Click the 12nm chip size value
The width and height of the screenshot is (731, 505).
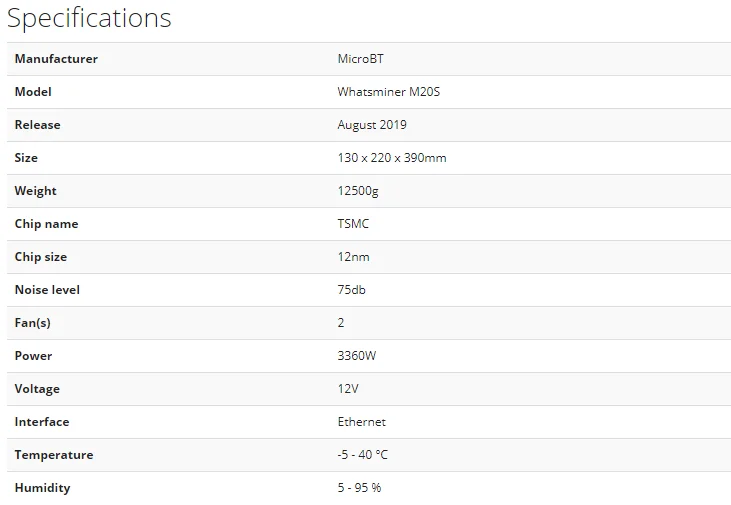click(353, 257)
